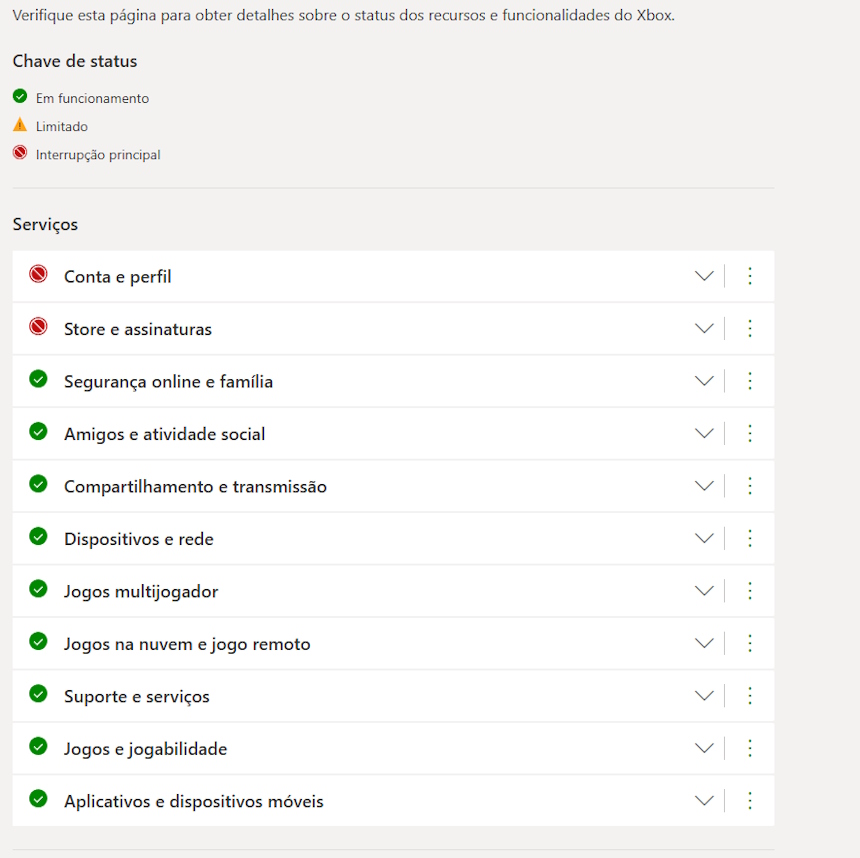Click green check icon beside Suporte e serviços

38,693
